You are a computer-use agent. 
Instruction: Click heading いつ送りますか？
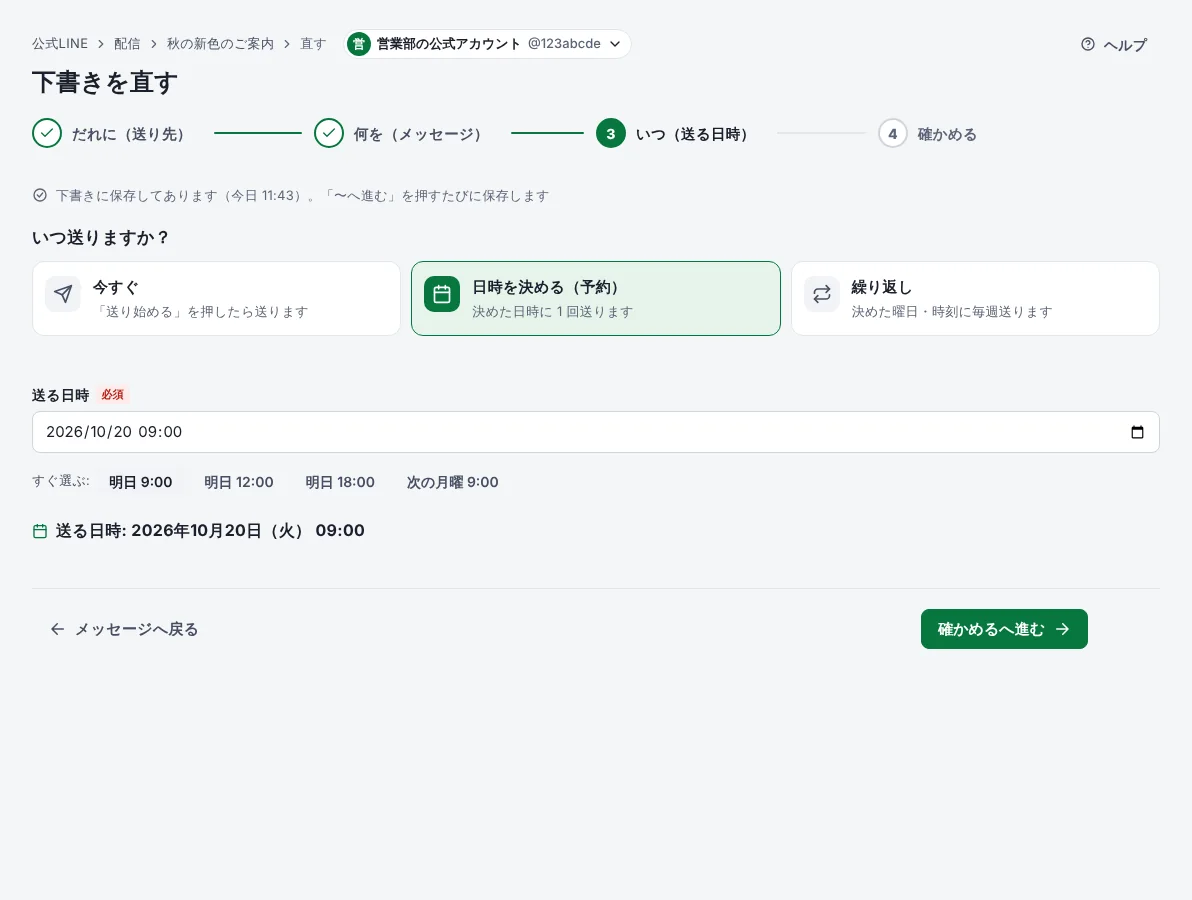click(x=100, y=237)
